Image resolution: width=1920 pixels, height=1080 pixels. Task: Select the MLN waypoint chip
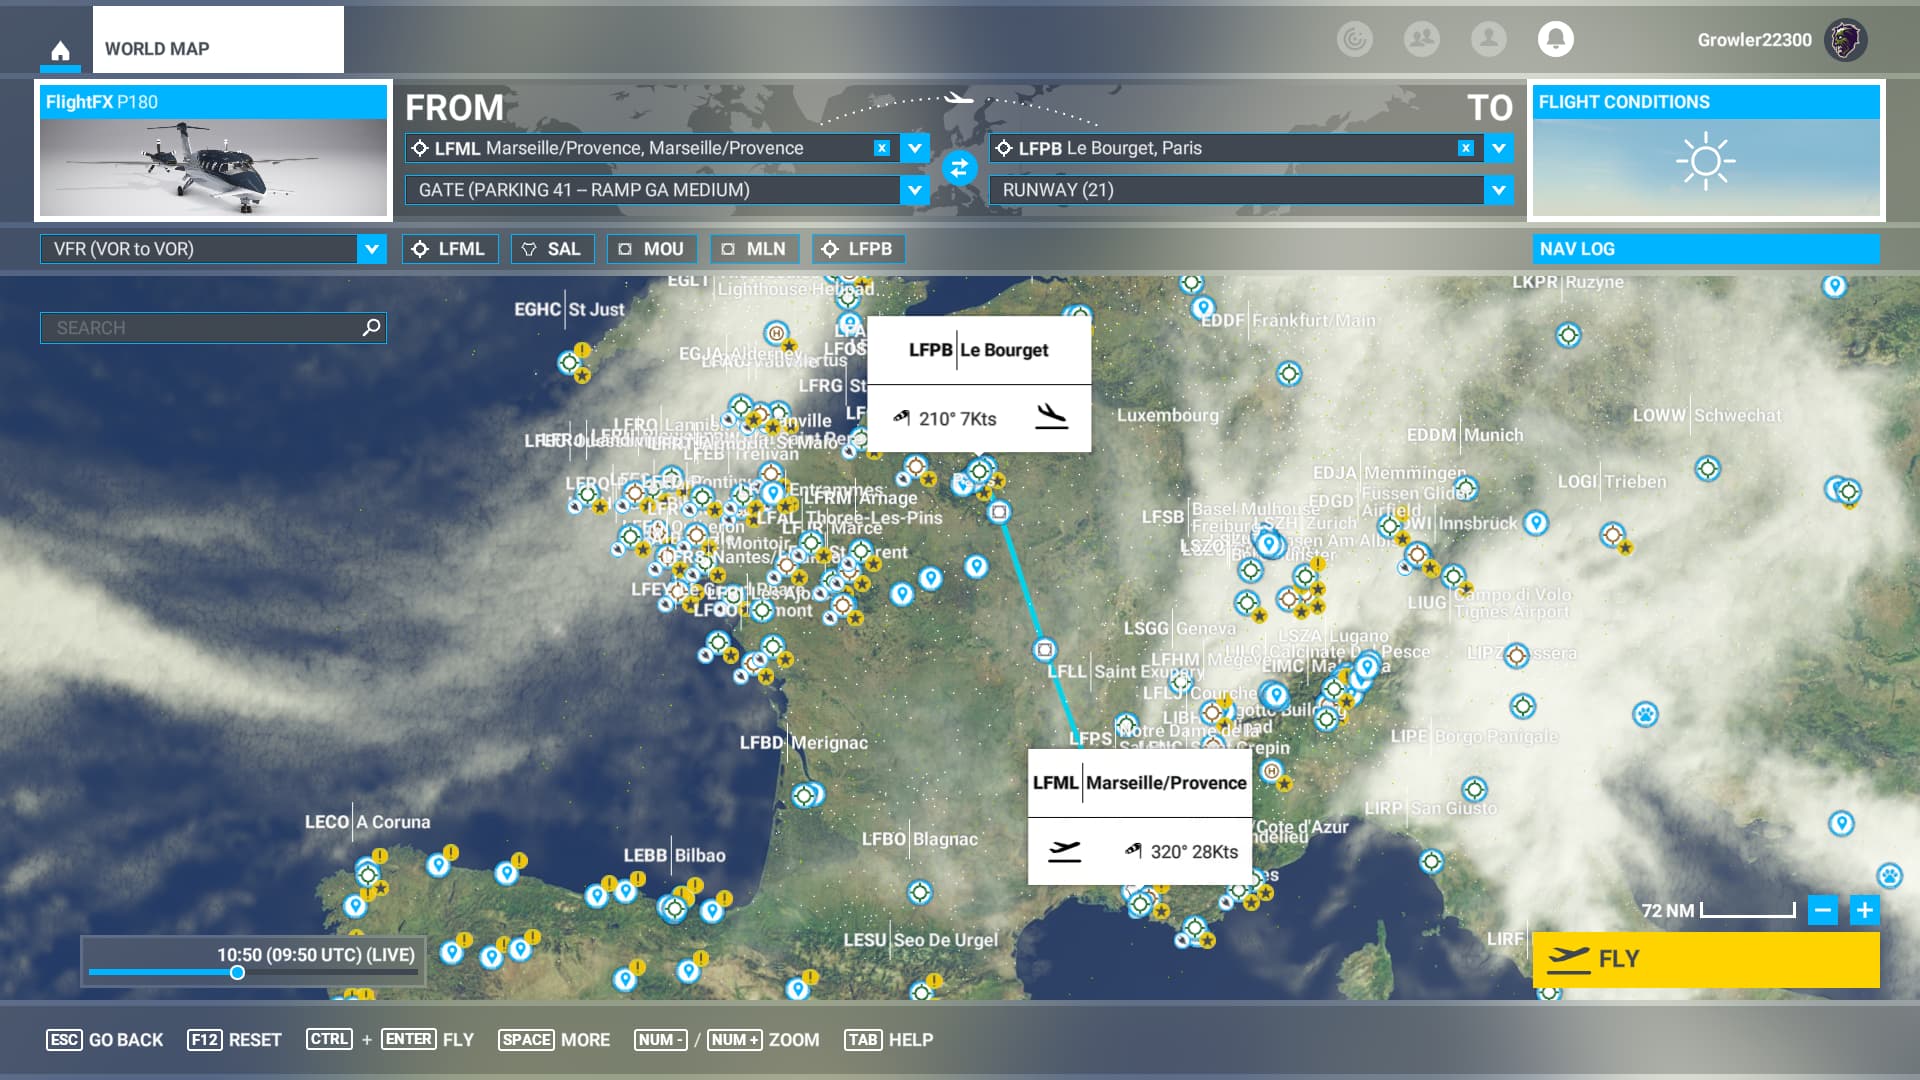(x=754, y=249)
